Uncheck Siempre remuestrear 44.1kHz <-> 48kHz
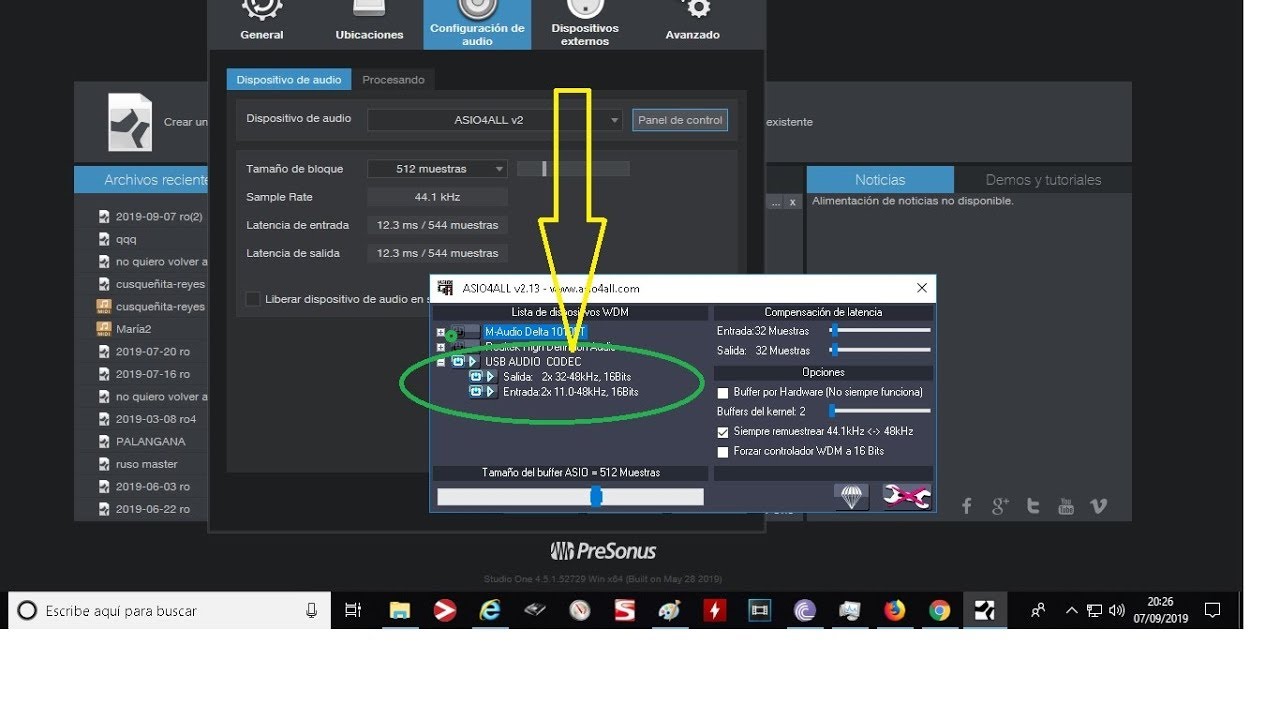The height and width of the screenshot is (720, 1280). (723, 432)
